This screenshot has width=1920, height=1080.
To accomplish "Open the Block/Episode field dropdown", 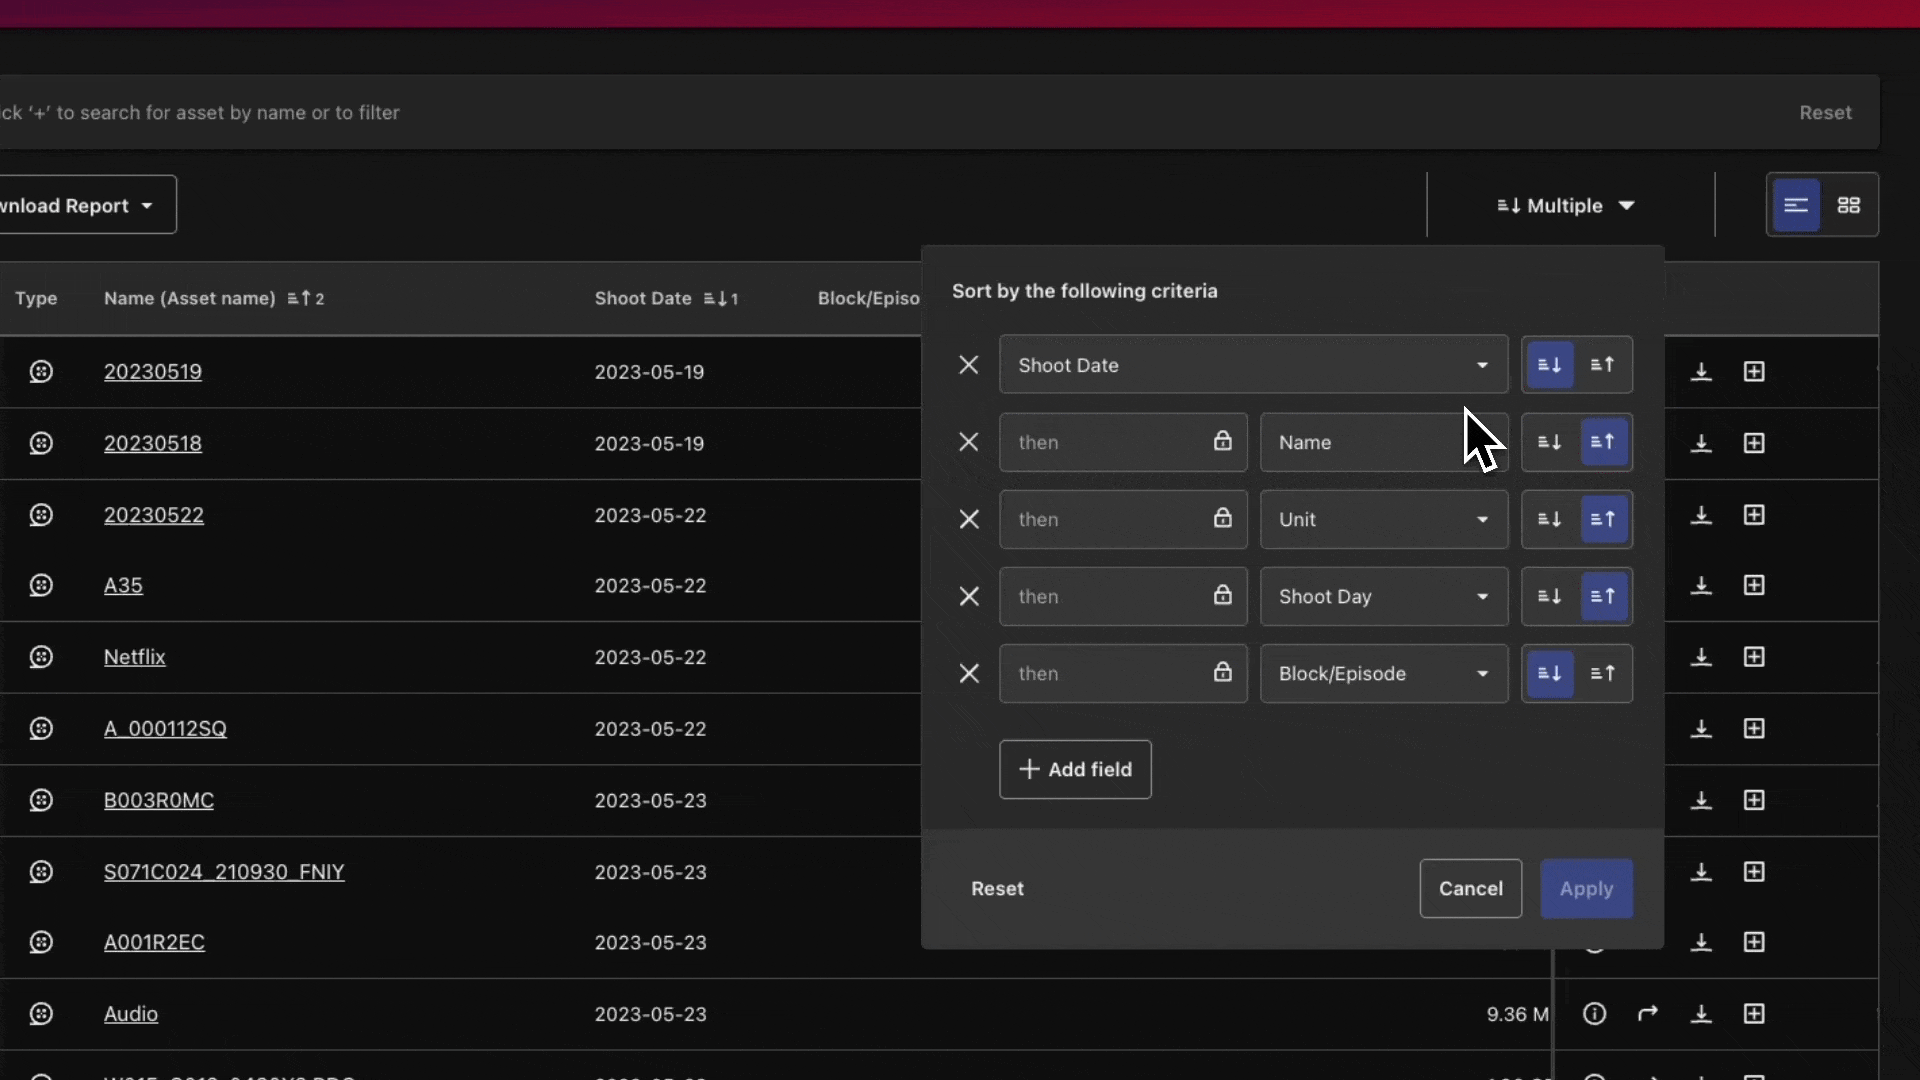I will pyautogui.click(x=1384, y=673).
